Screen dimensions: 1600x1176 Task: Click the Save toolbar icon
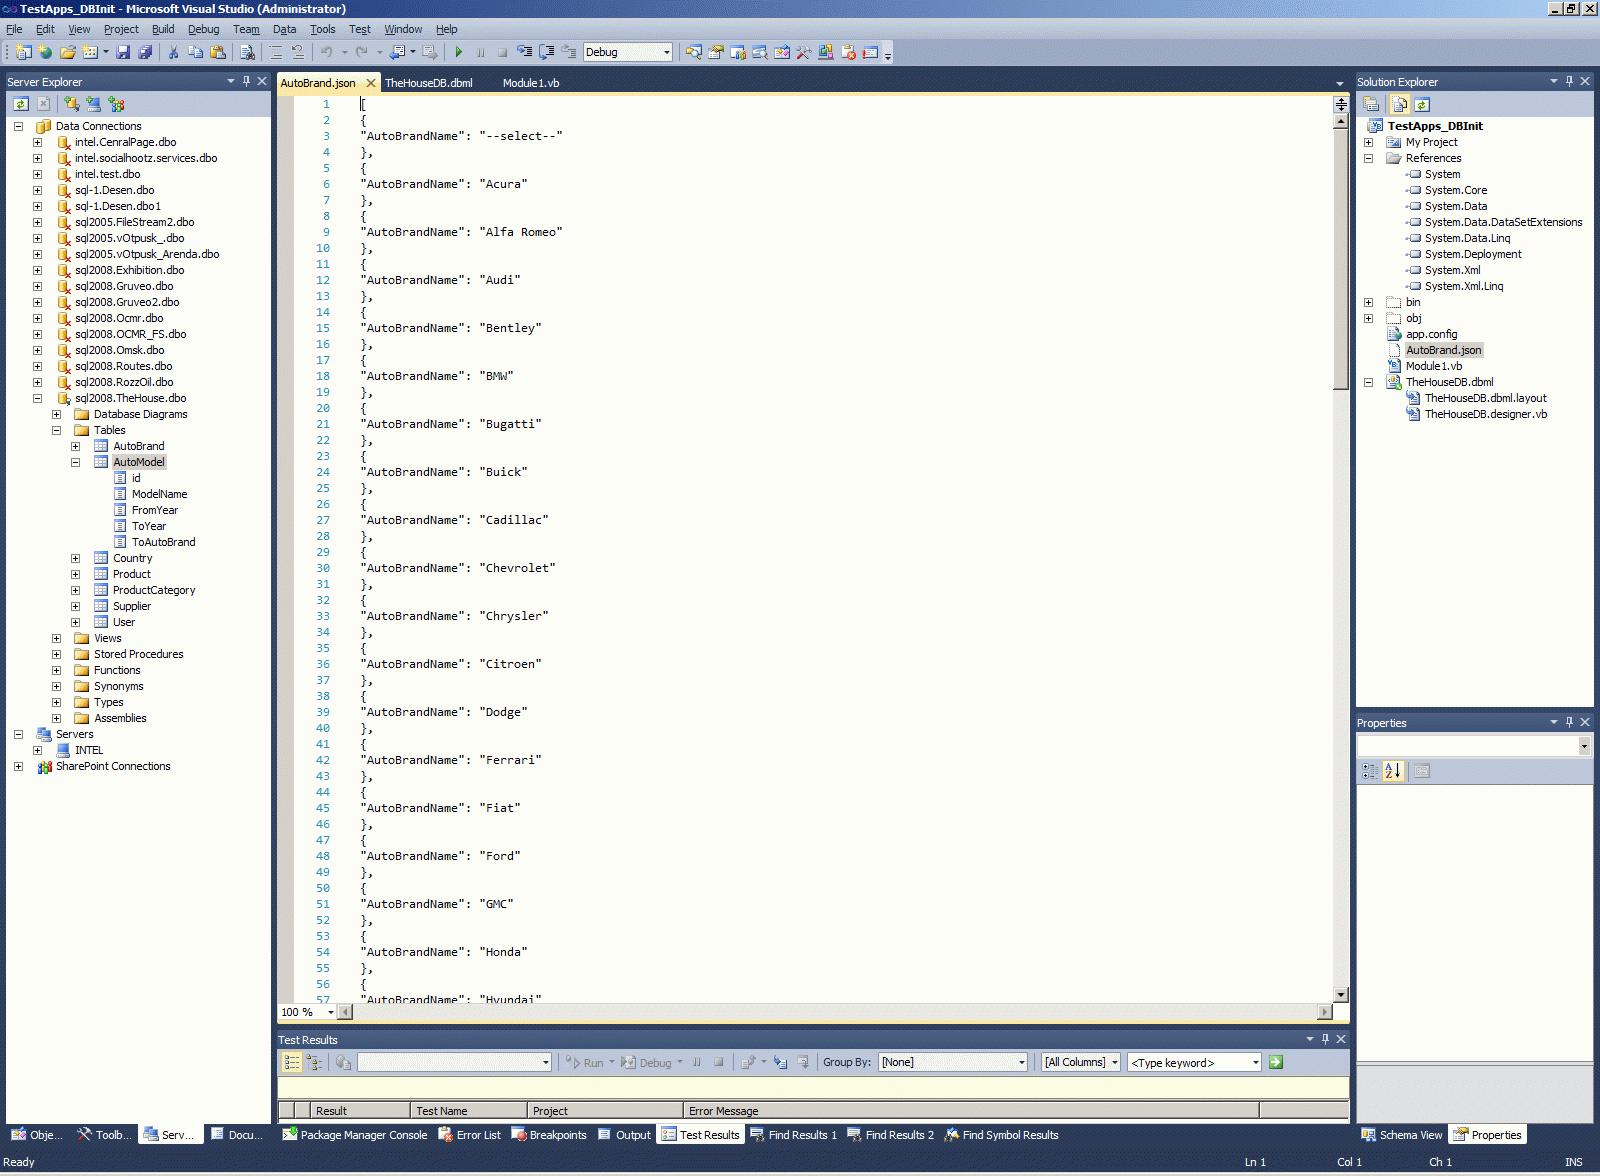coord(123,52)
